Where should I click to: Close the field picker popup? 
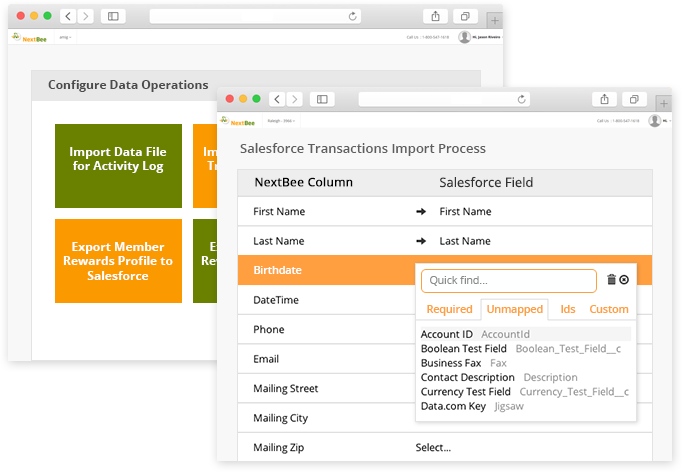click(624, 280)
